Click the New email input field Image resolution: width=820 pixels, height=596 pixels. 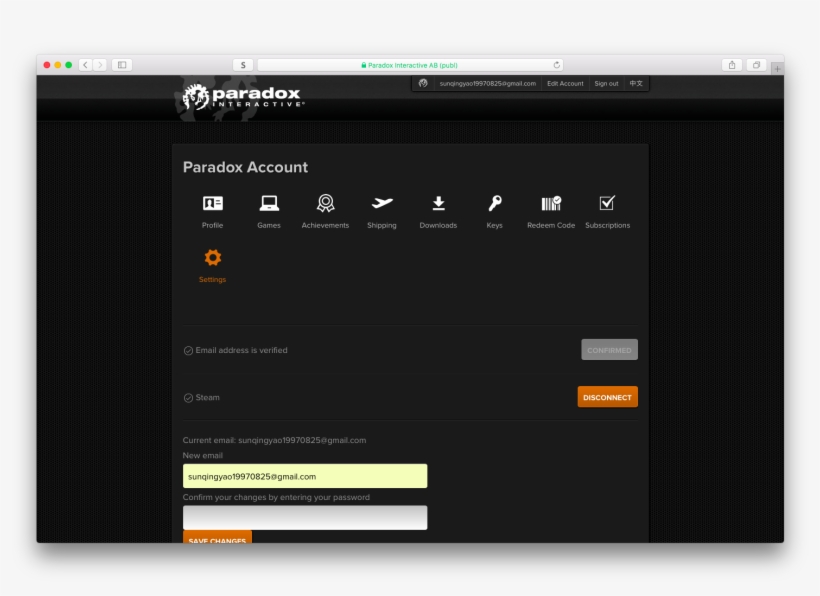point(305,476)
